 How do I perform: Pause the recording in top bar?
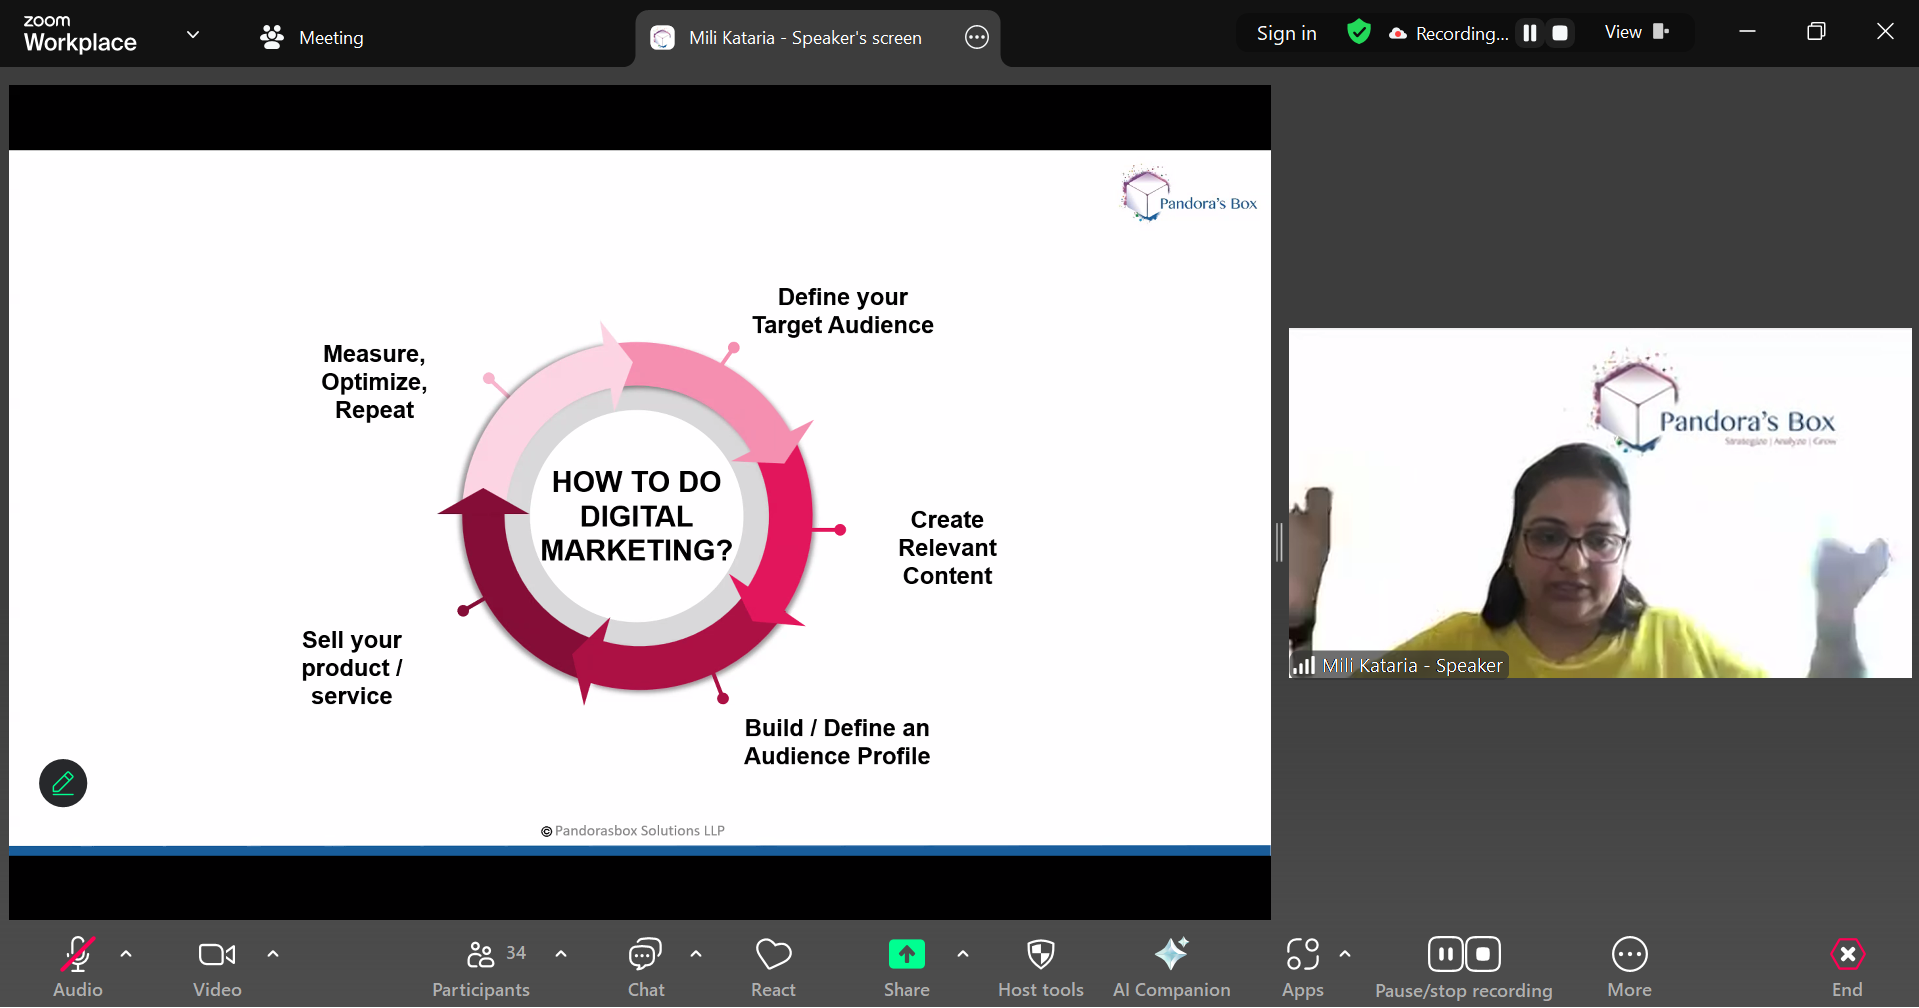1529,33
